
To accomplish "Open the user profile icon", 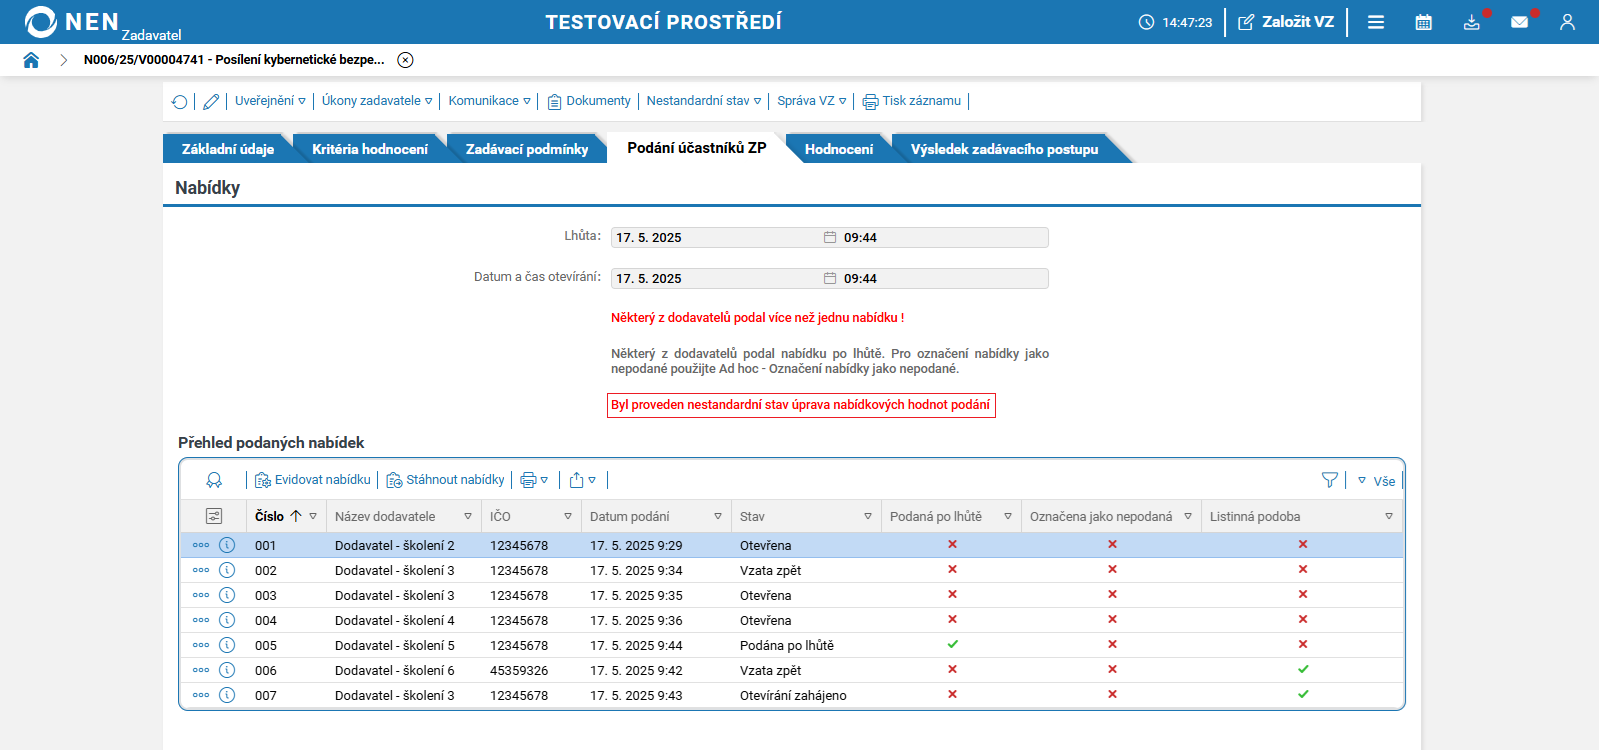I will 1567,22.
